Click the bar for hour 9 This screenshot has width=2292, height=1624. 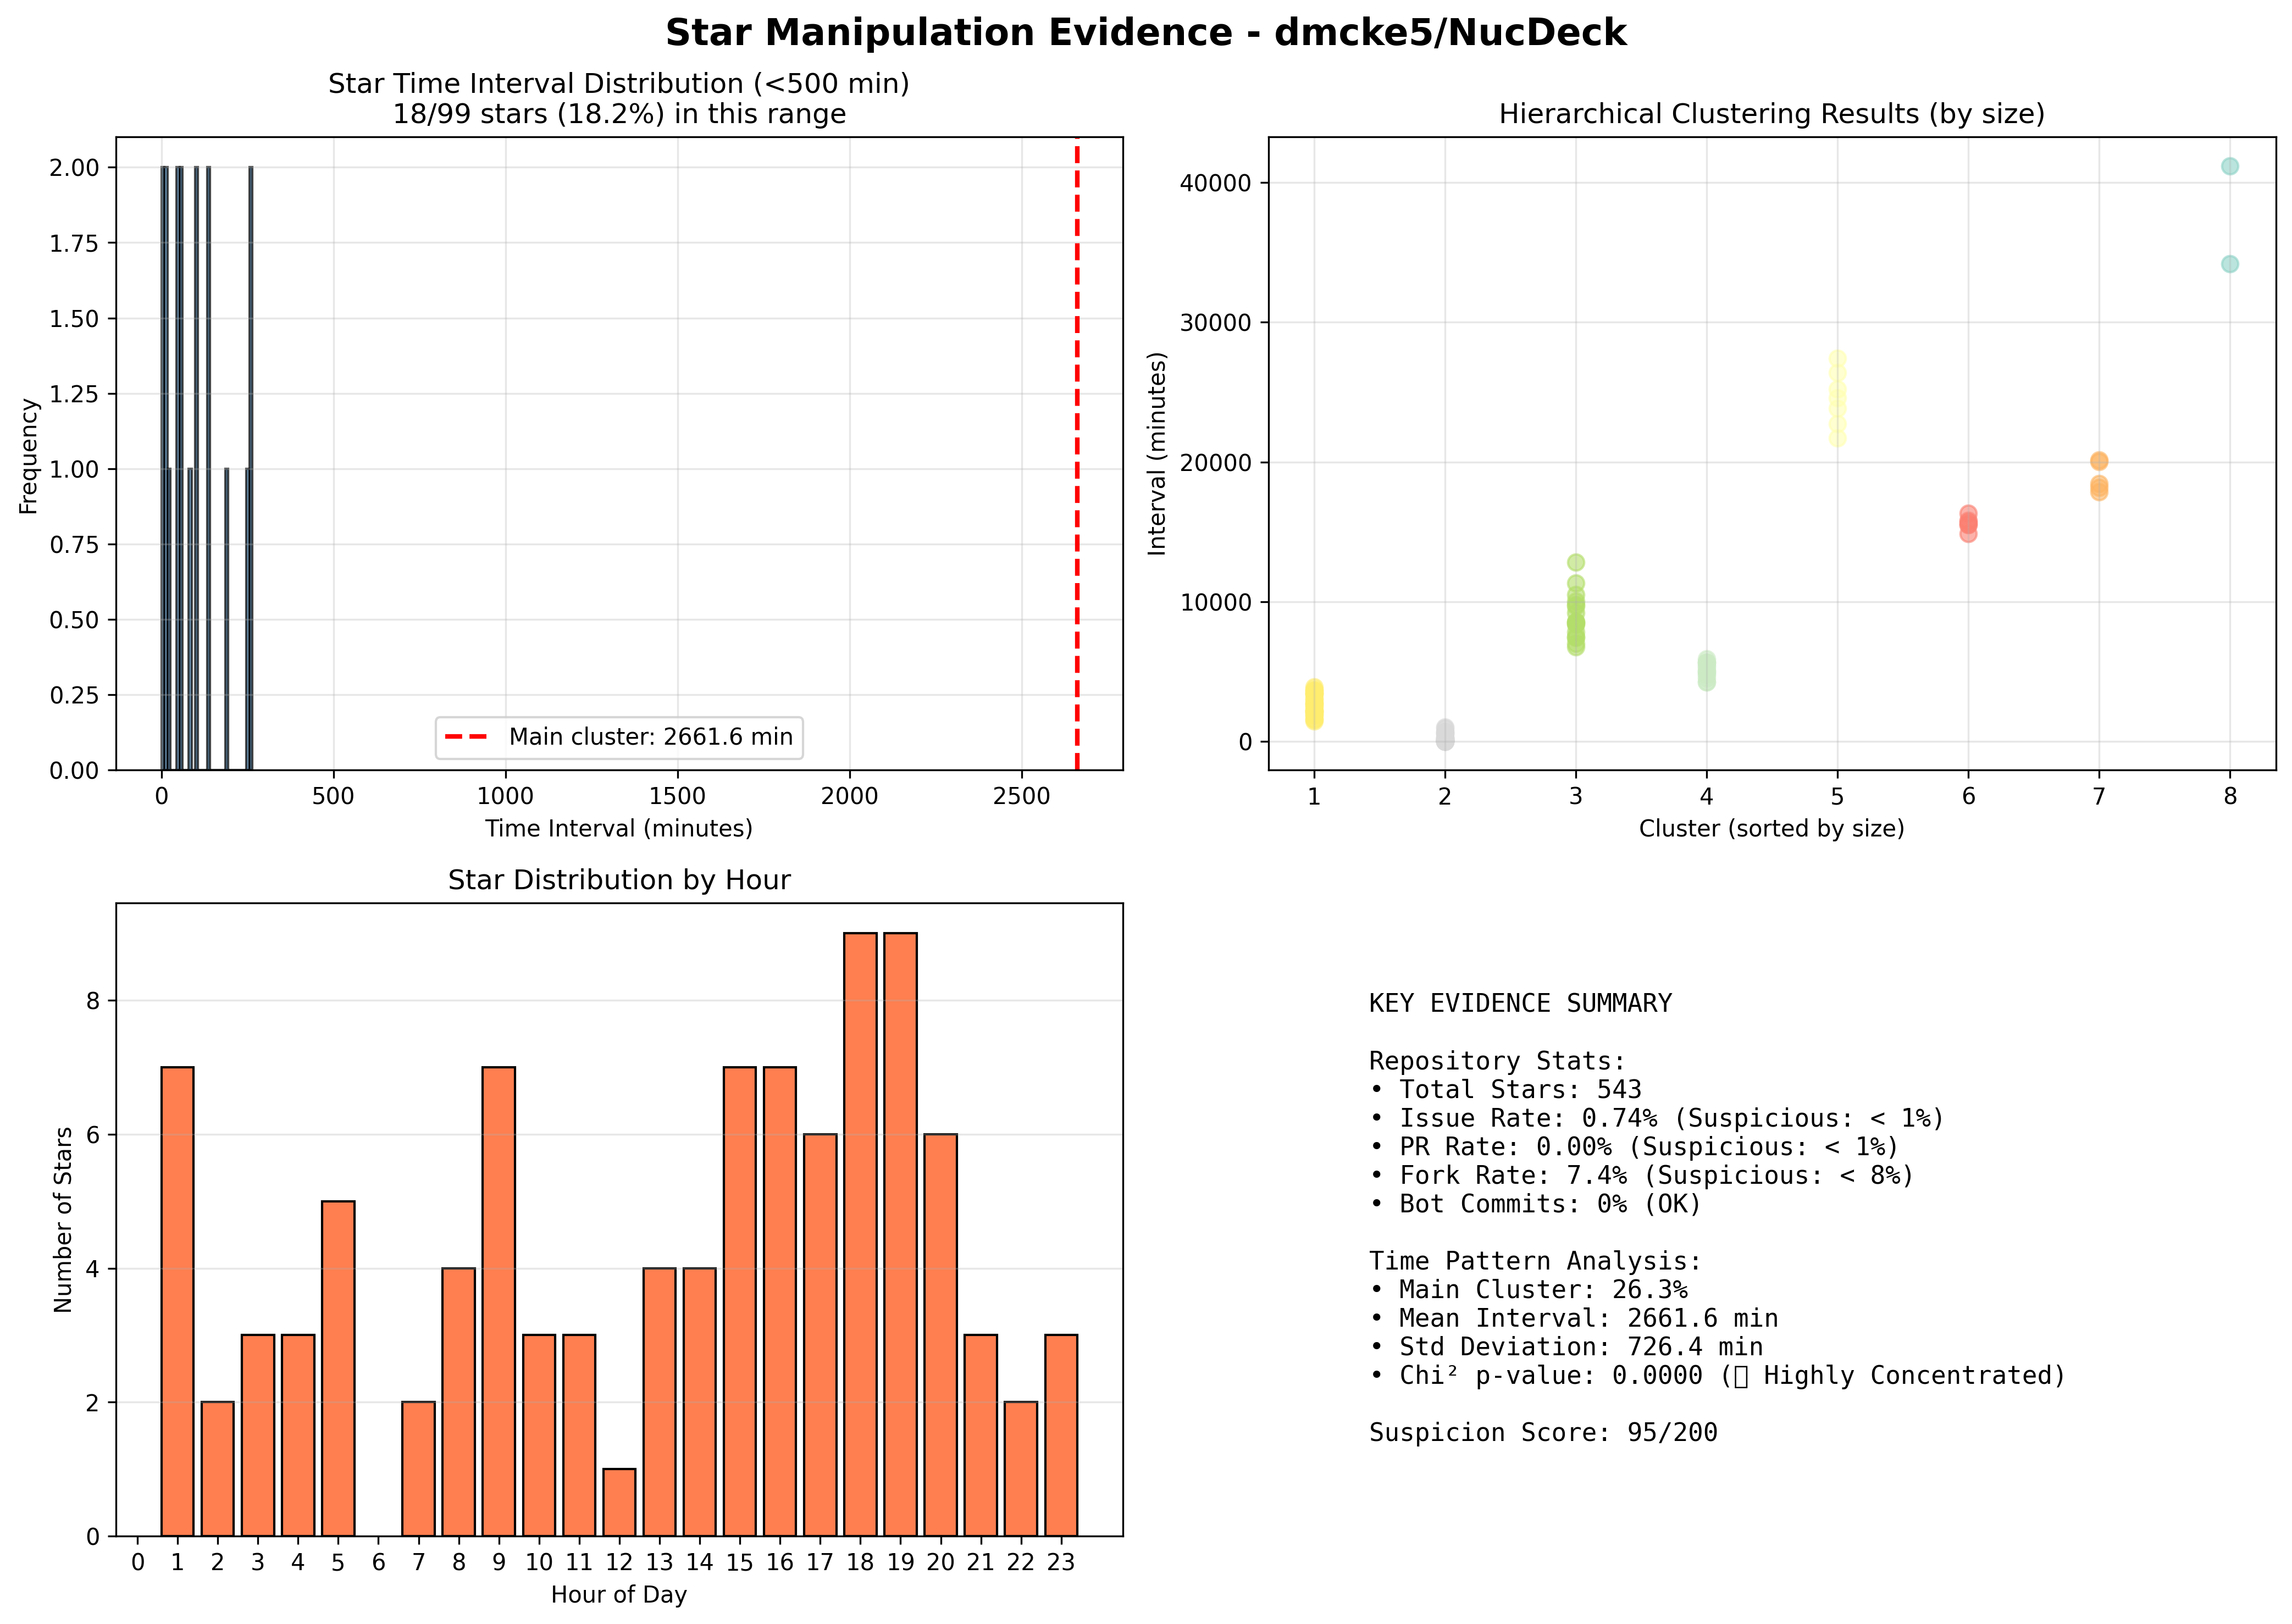click(x=498, y=1301)
